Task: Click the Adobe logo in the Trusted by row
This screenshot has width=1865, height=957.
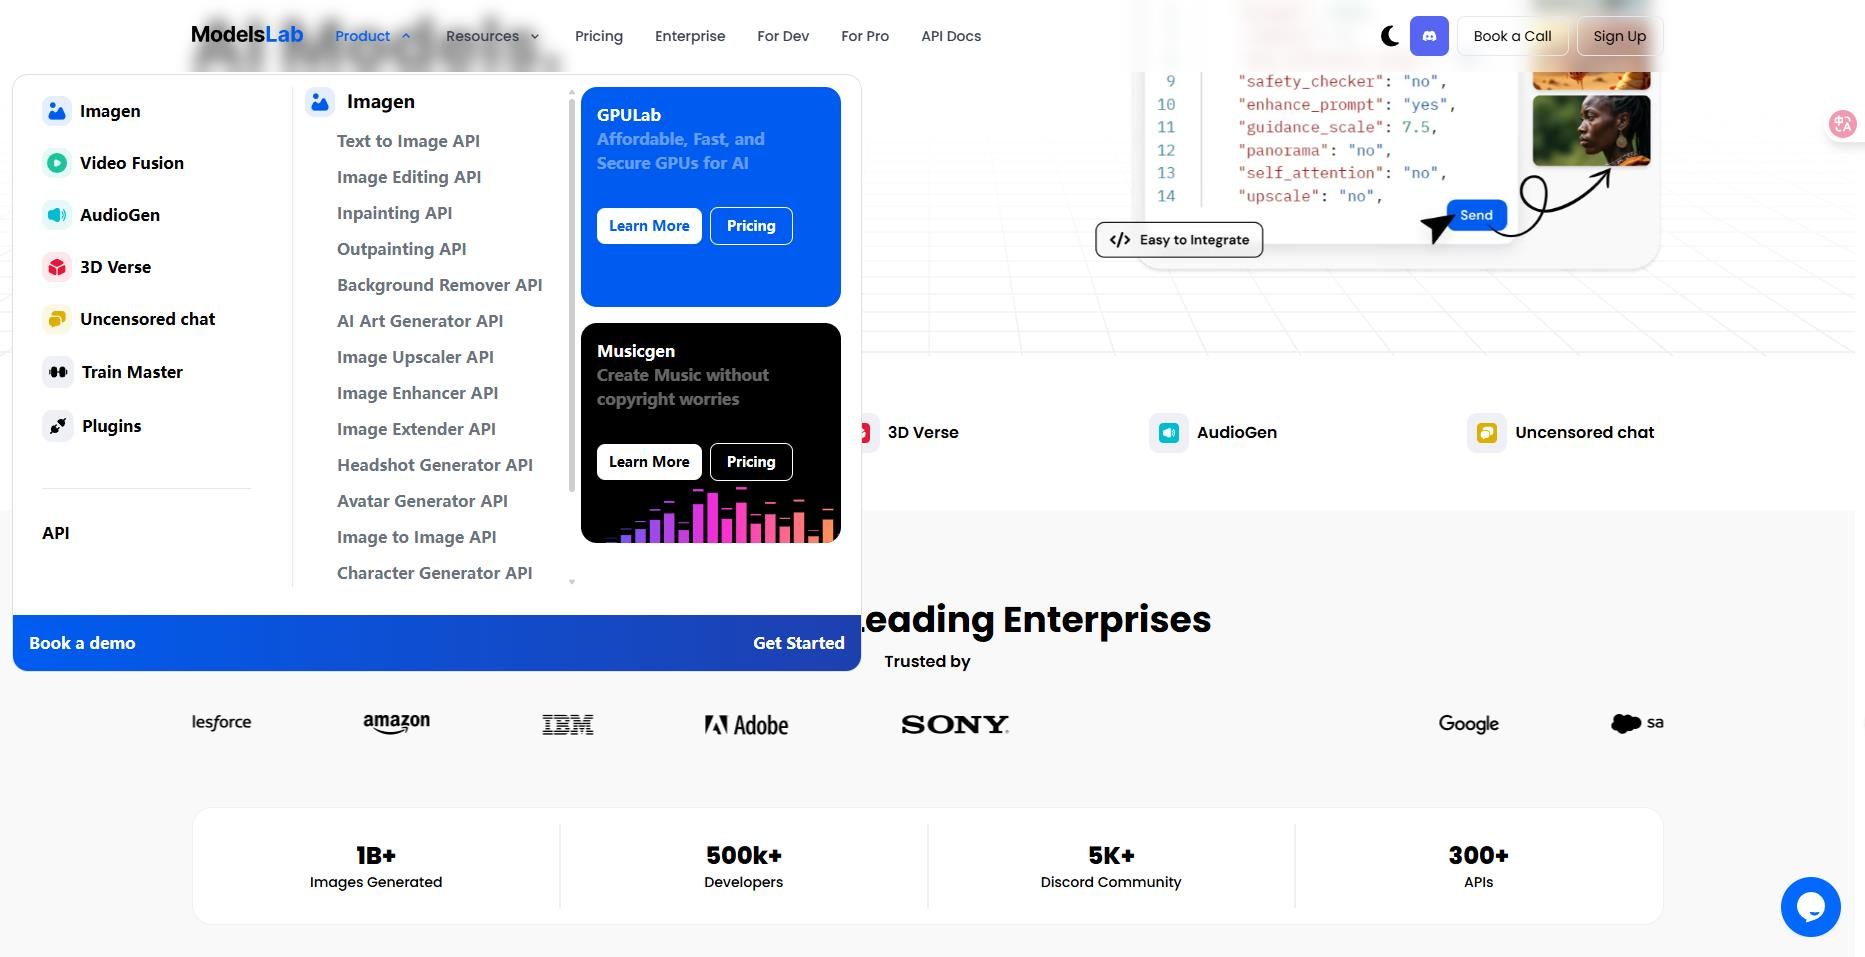Action: click(x=746, y=724)
